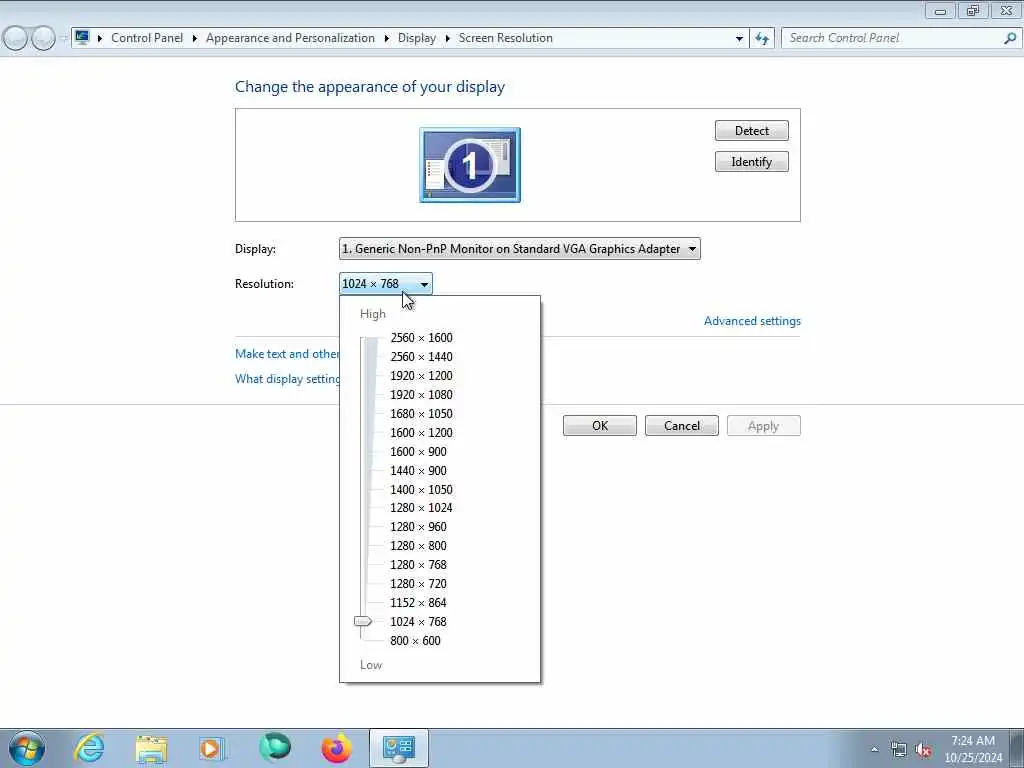The image size is (1024, 768).
Task: Launch Internet Explorer from the taskbar
Action: (89, 748)
